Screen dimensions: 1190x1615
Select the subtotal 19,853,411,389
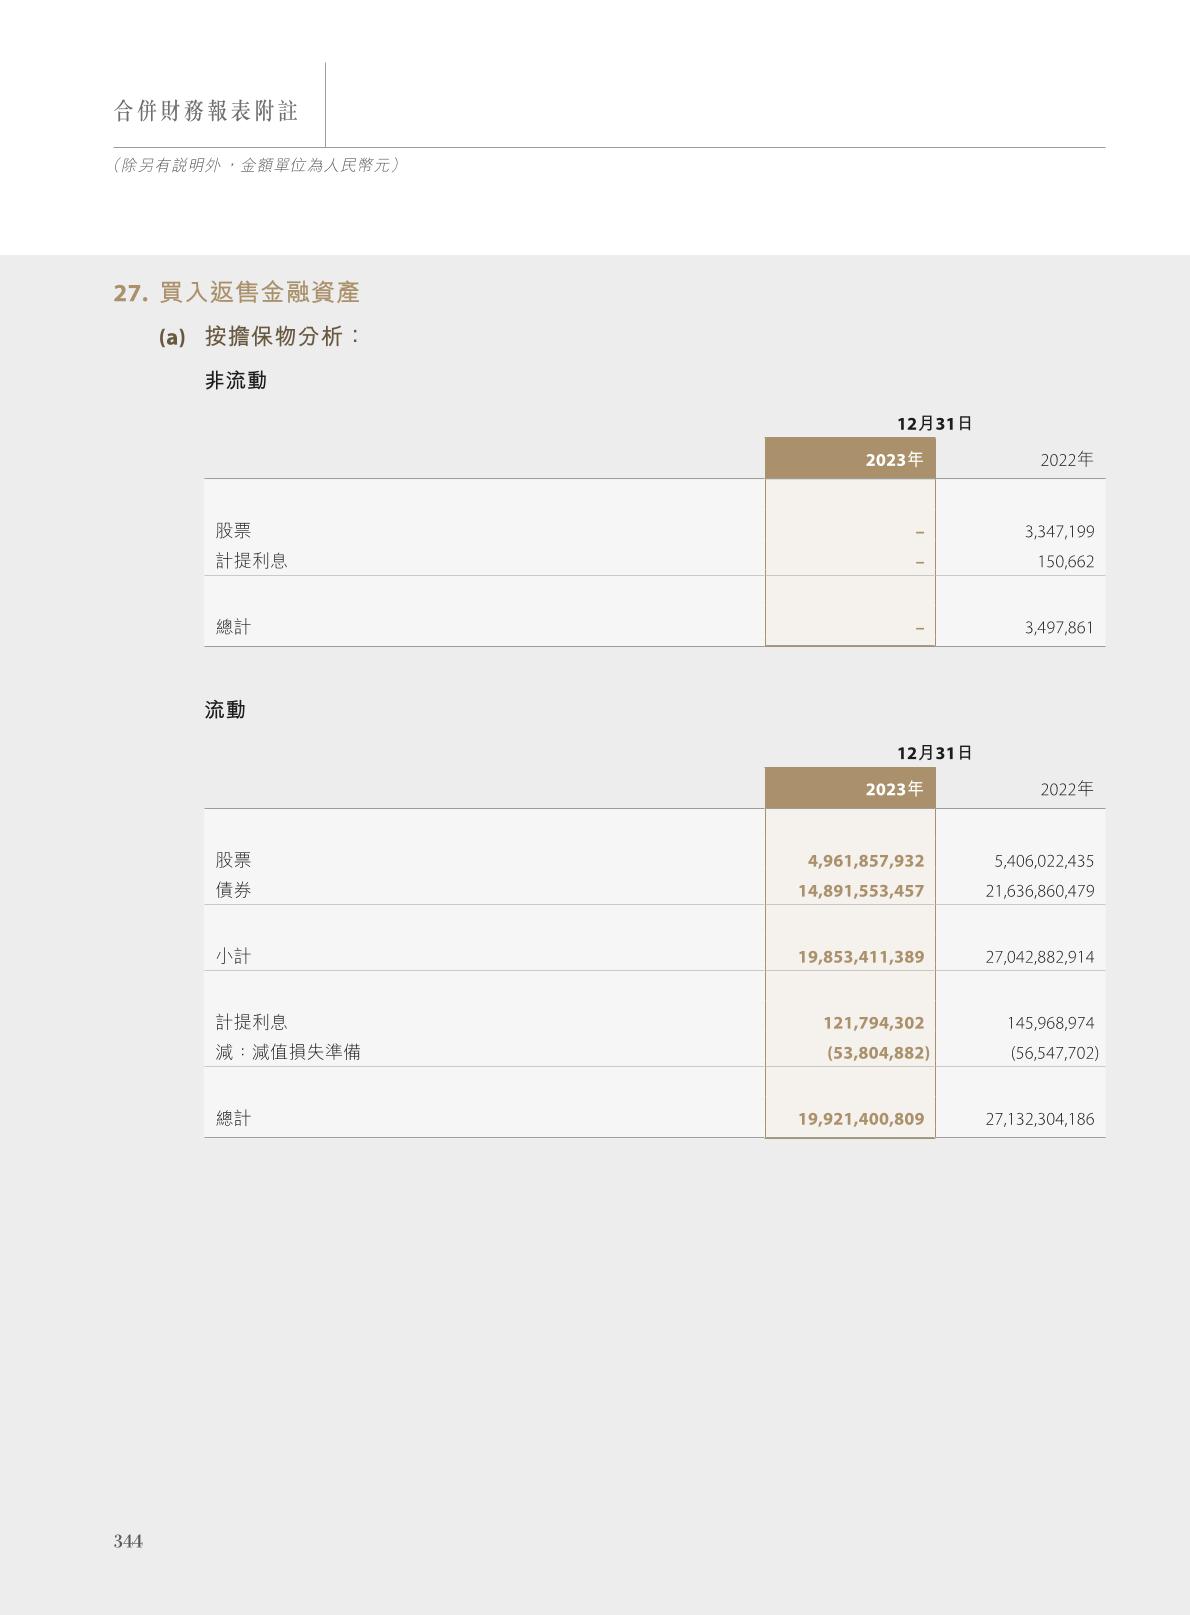pos(860,957)
